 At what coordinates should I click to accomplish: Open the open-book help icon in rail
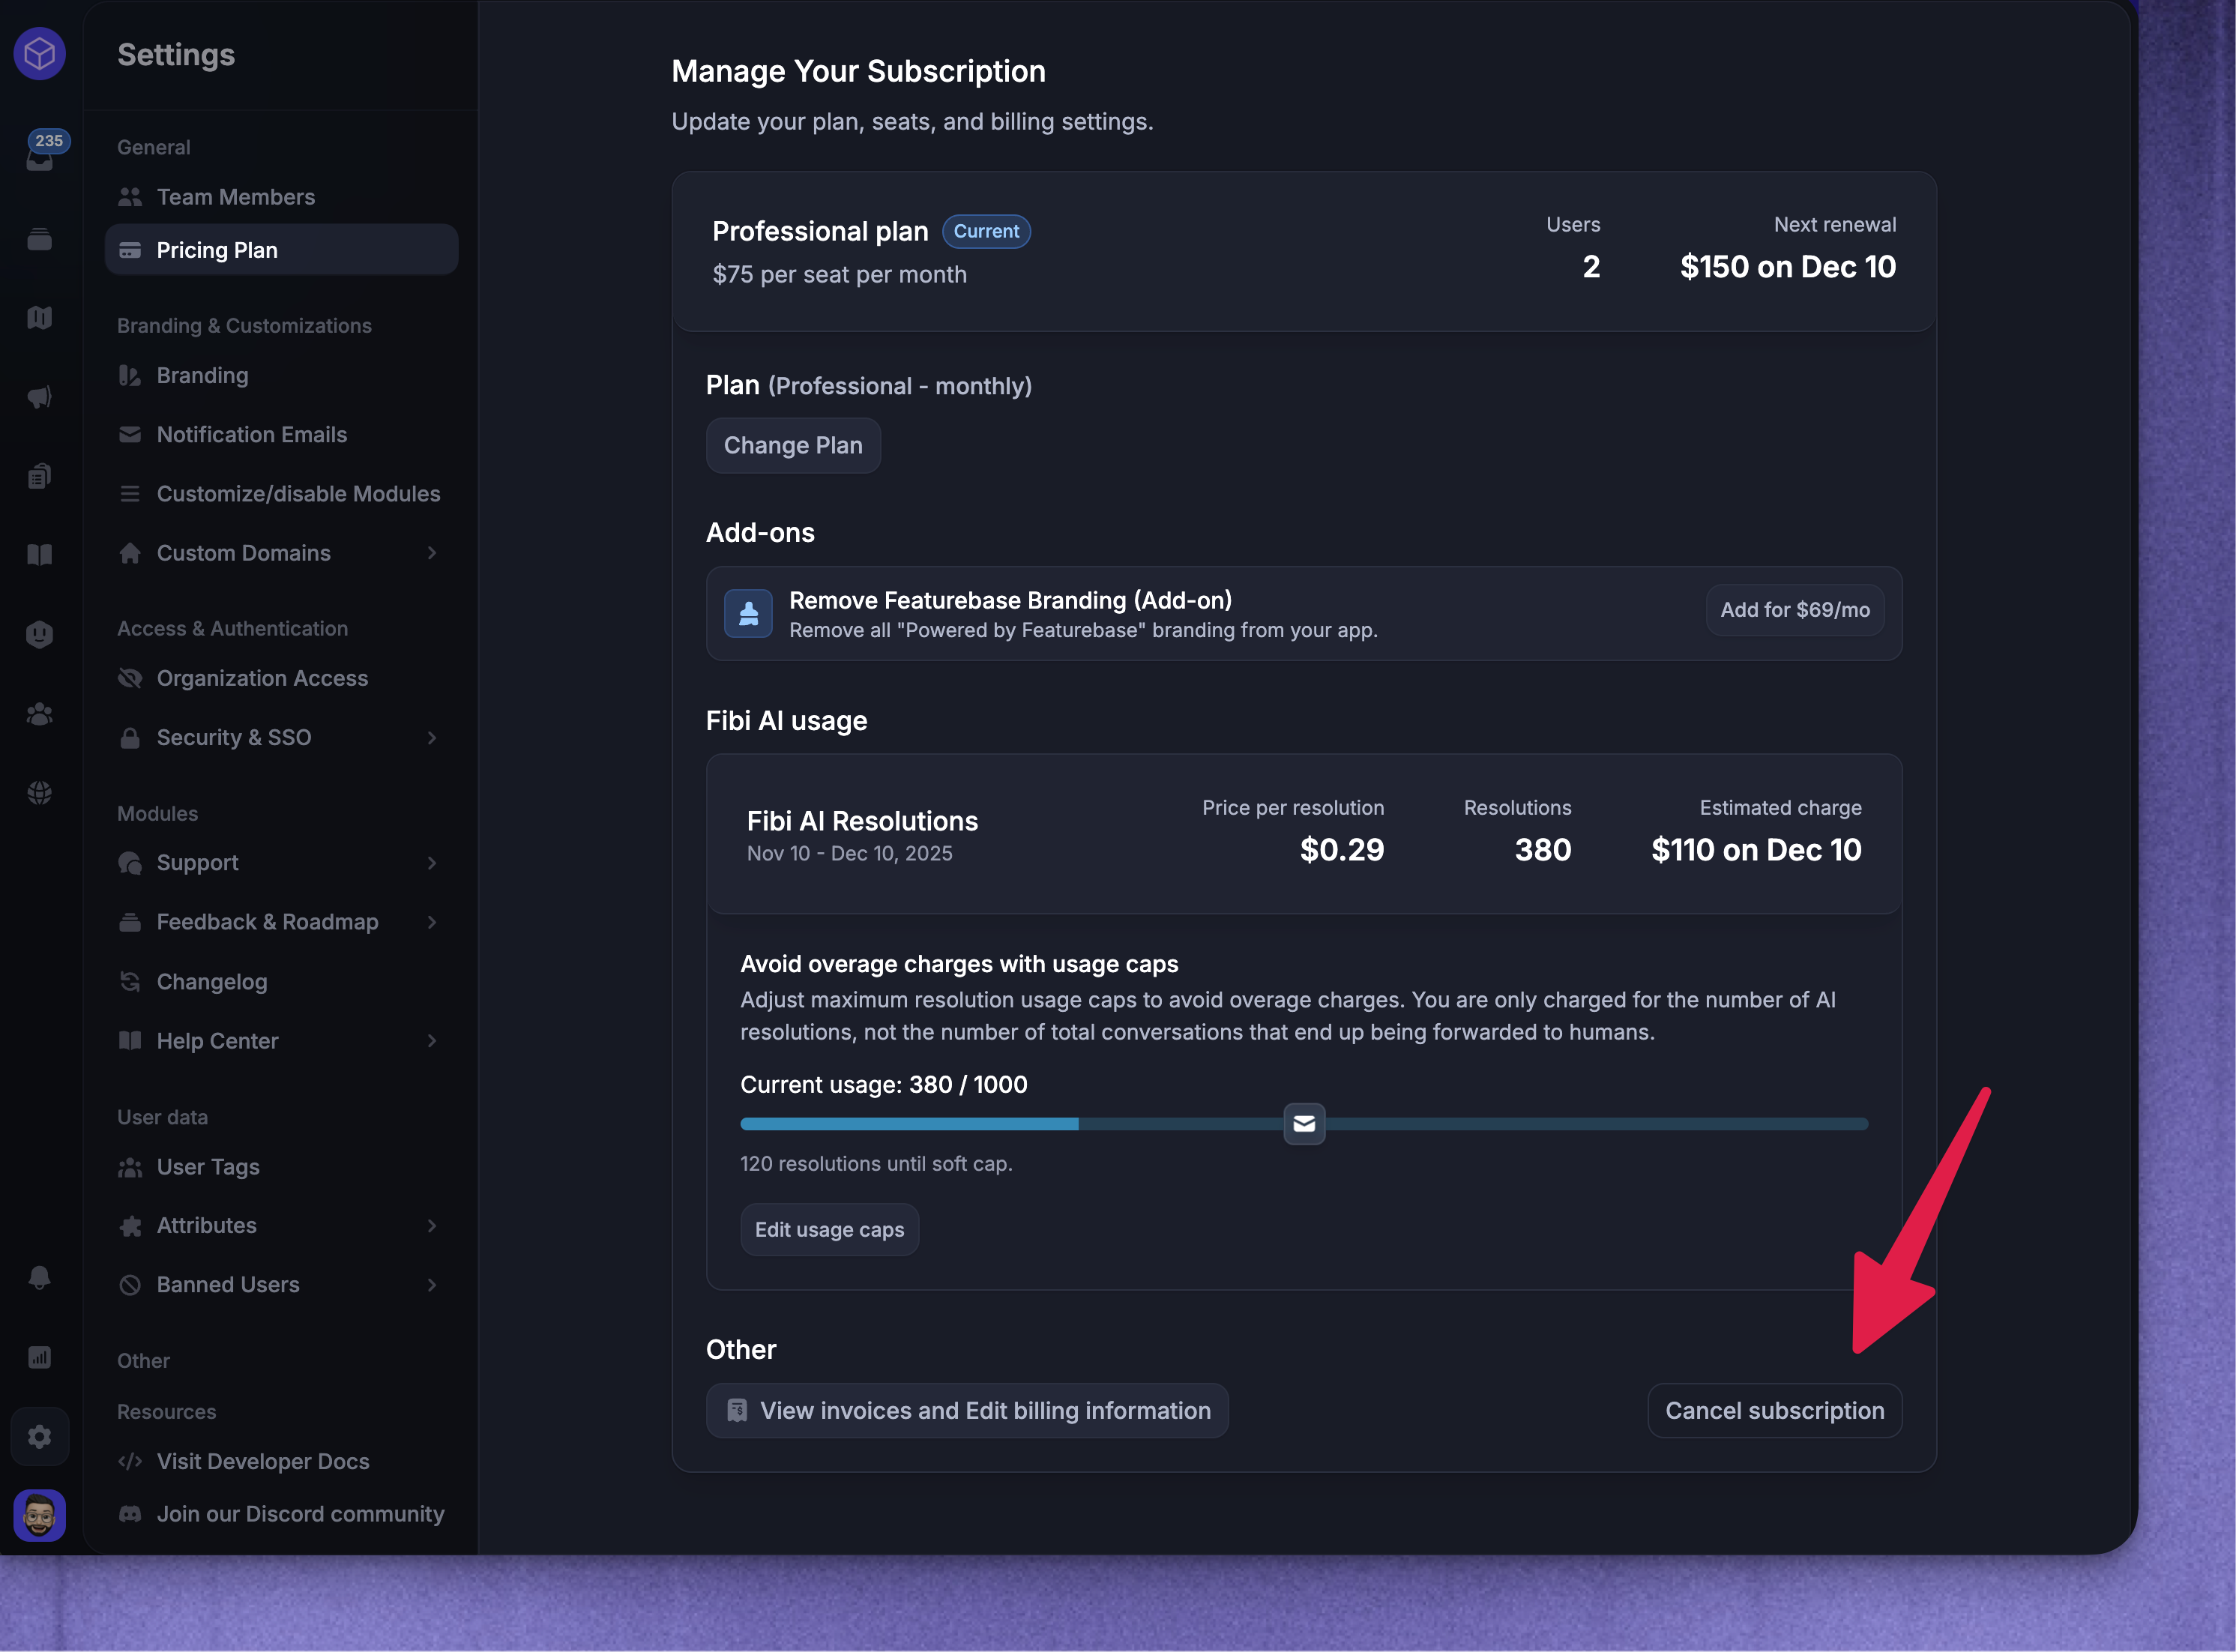click(x=39, y=555)
